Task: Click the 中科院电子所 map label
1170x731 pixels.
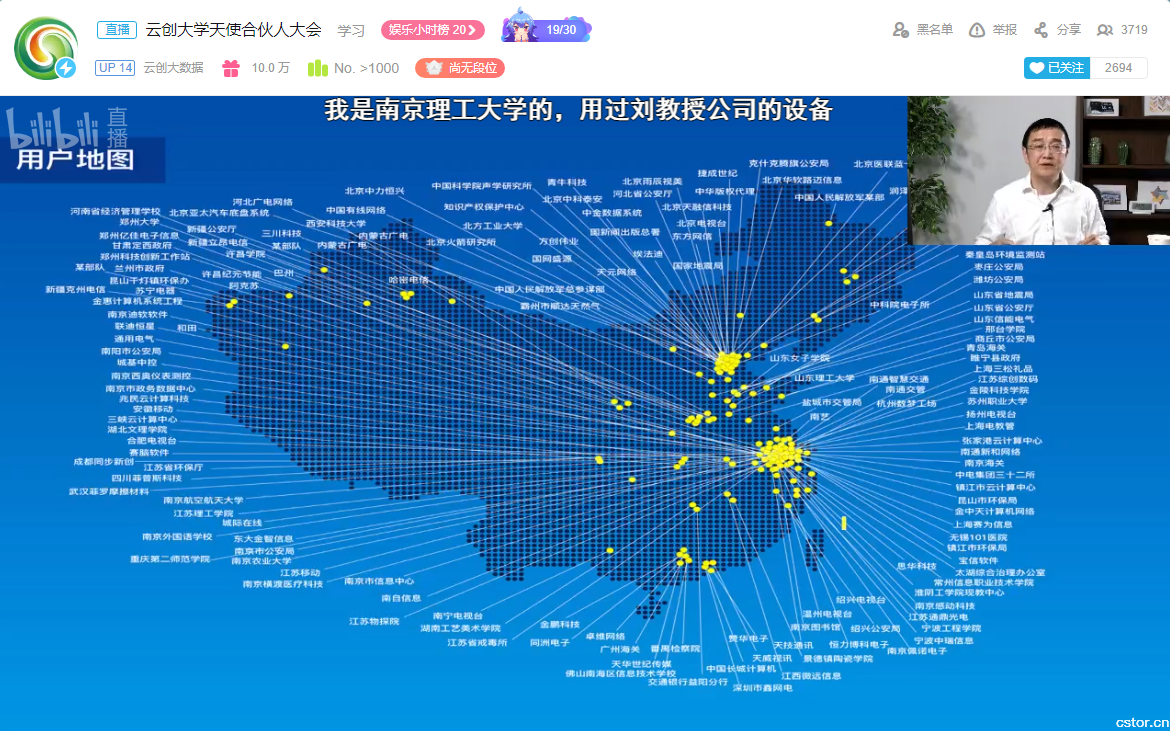Action: coord(899,305)
